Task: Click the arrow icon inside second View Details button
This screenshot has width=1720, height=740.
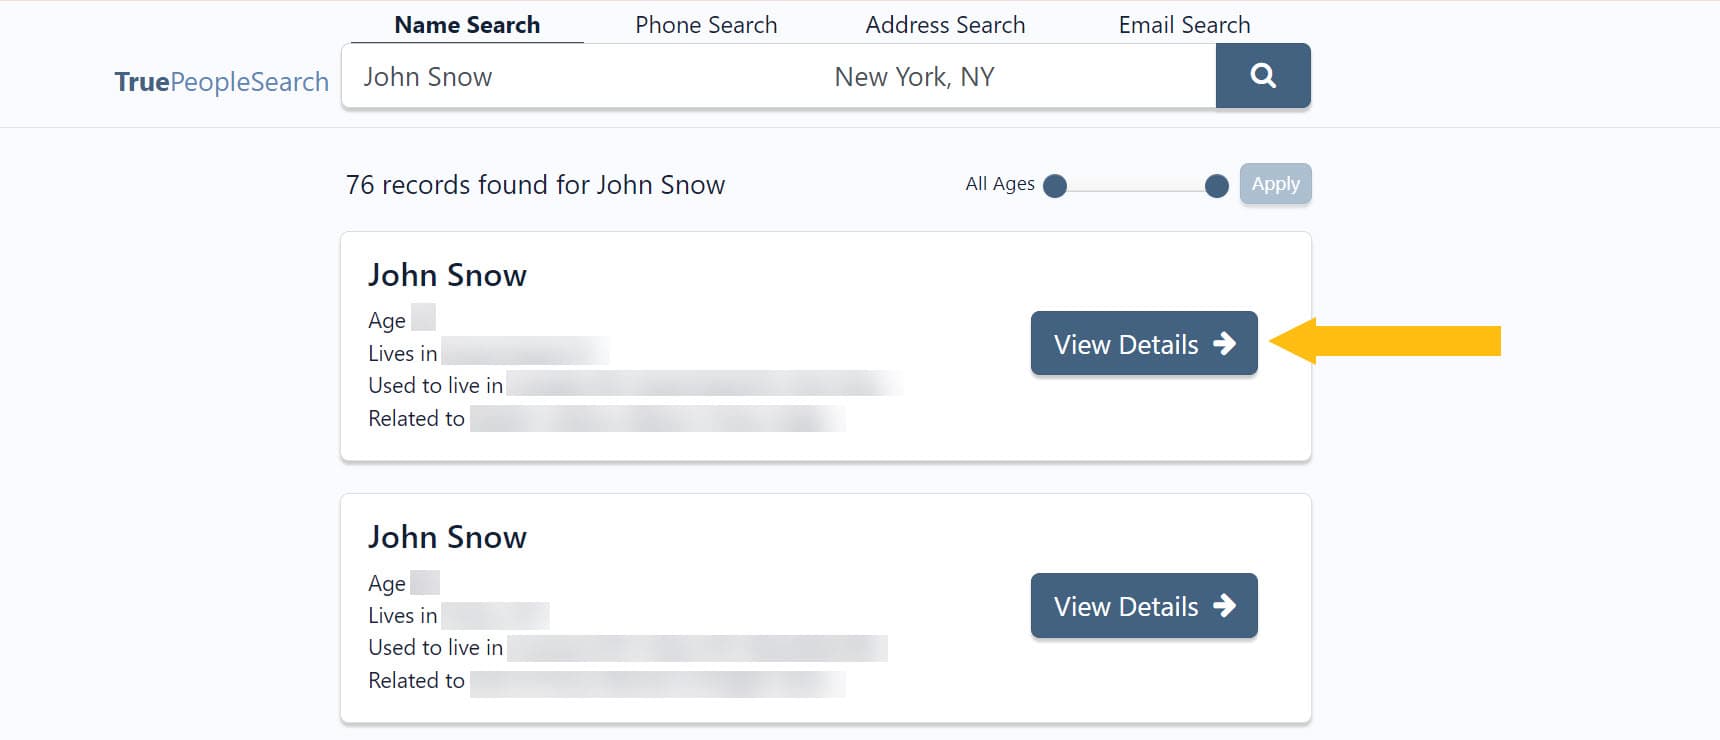Action: pyautogui.click(x=1226, y=605)
